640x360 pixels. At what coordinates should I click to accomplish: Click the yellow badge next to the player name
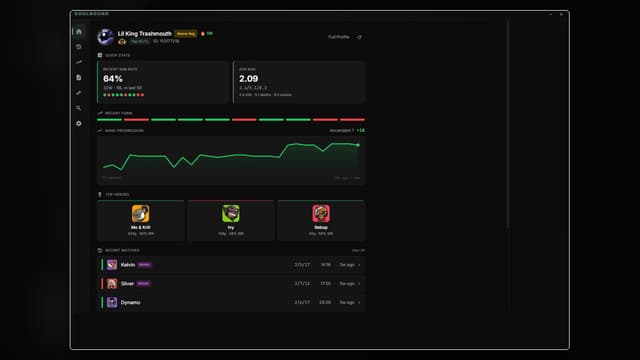click(186, 34)
